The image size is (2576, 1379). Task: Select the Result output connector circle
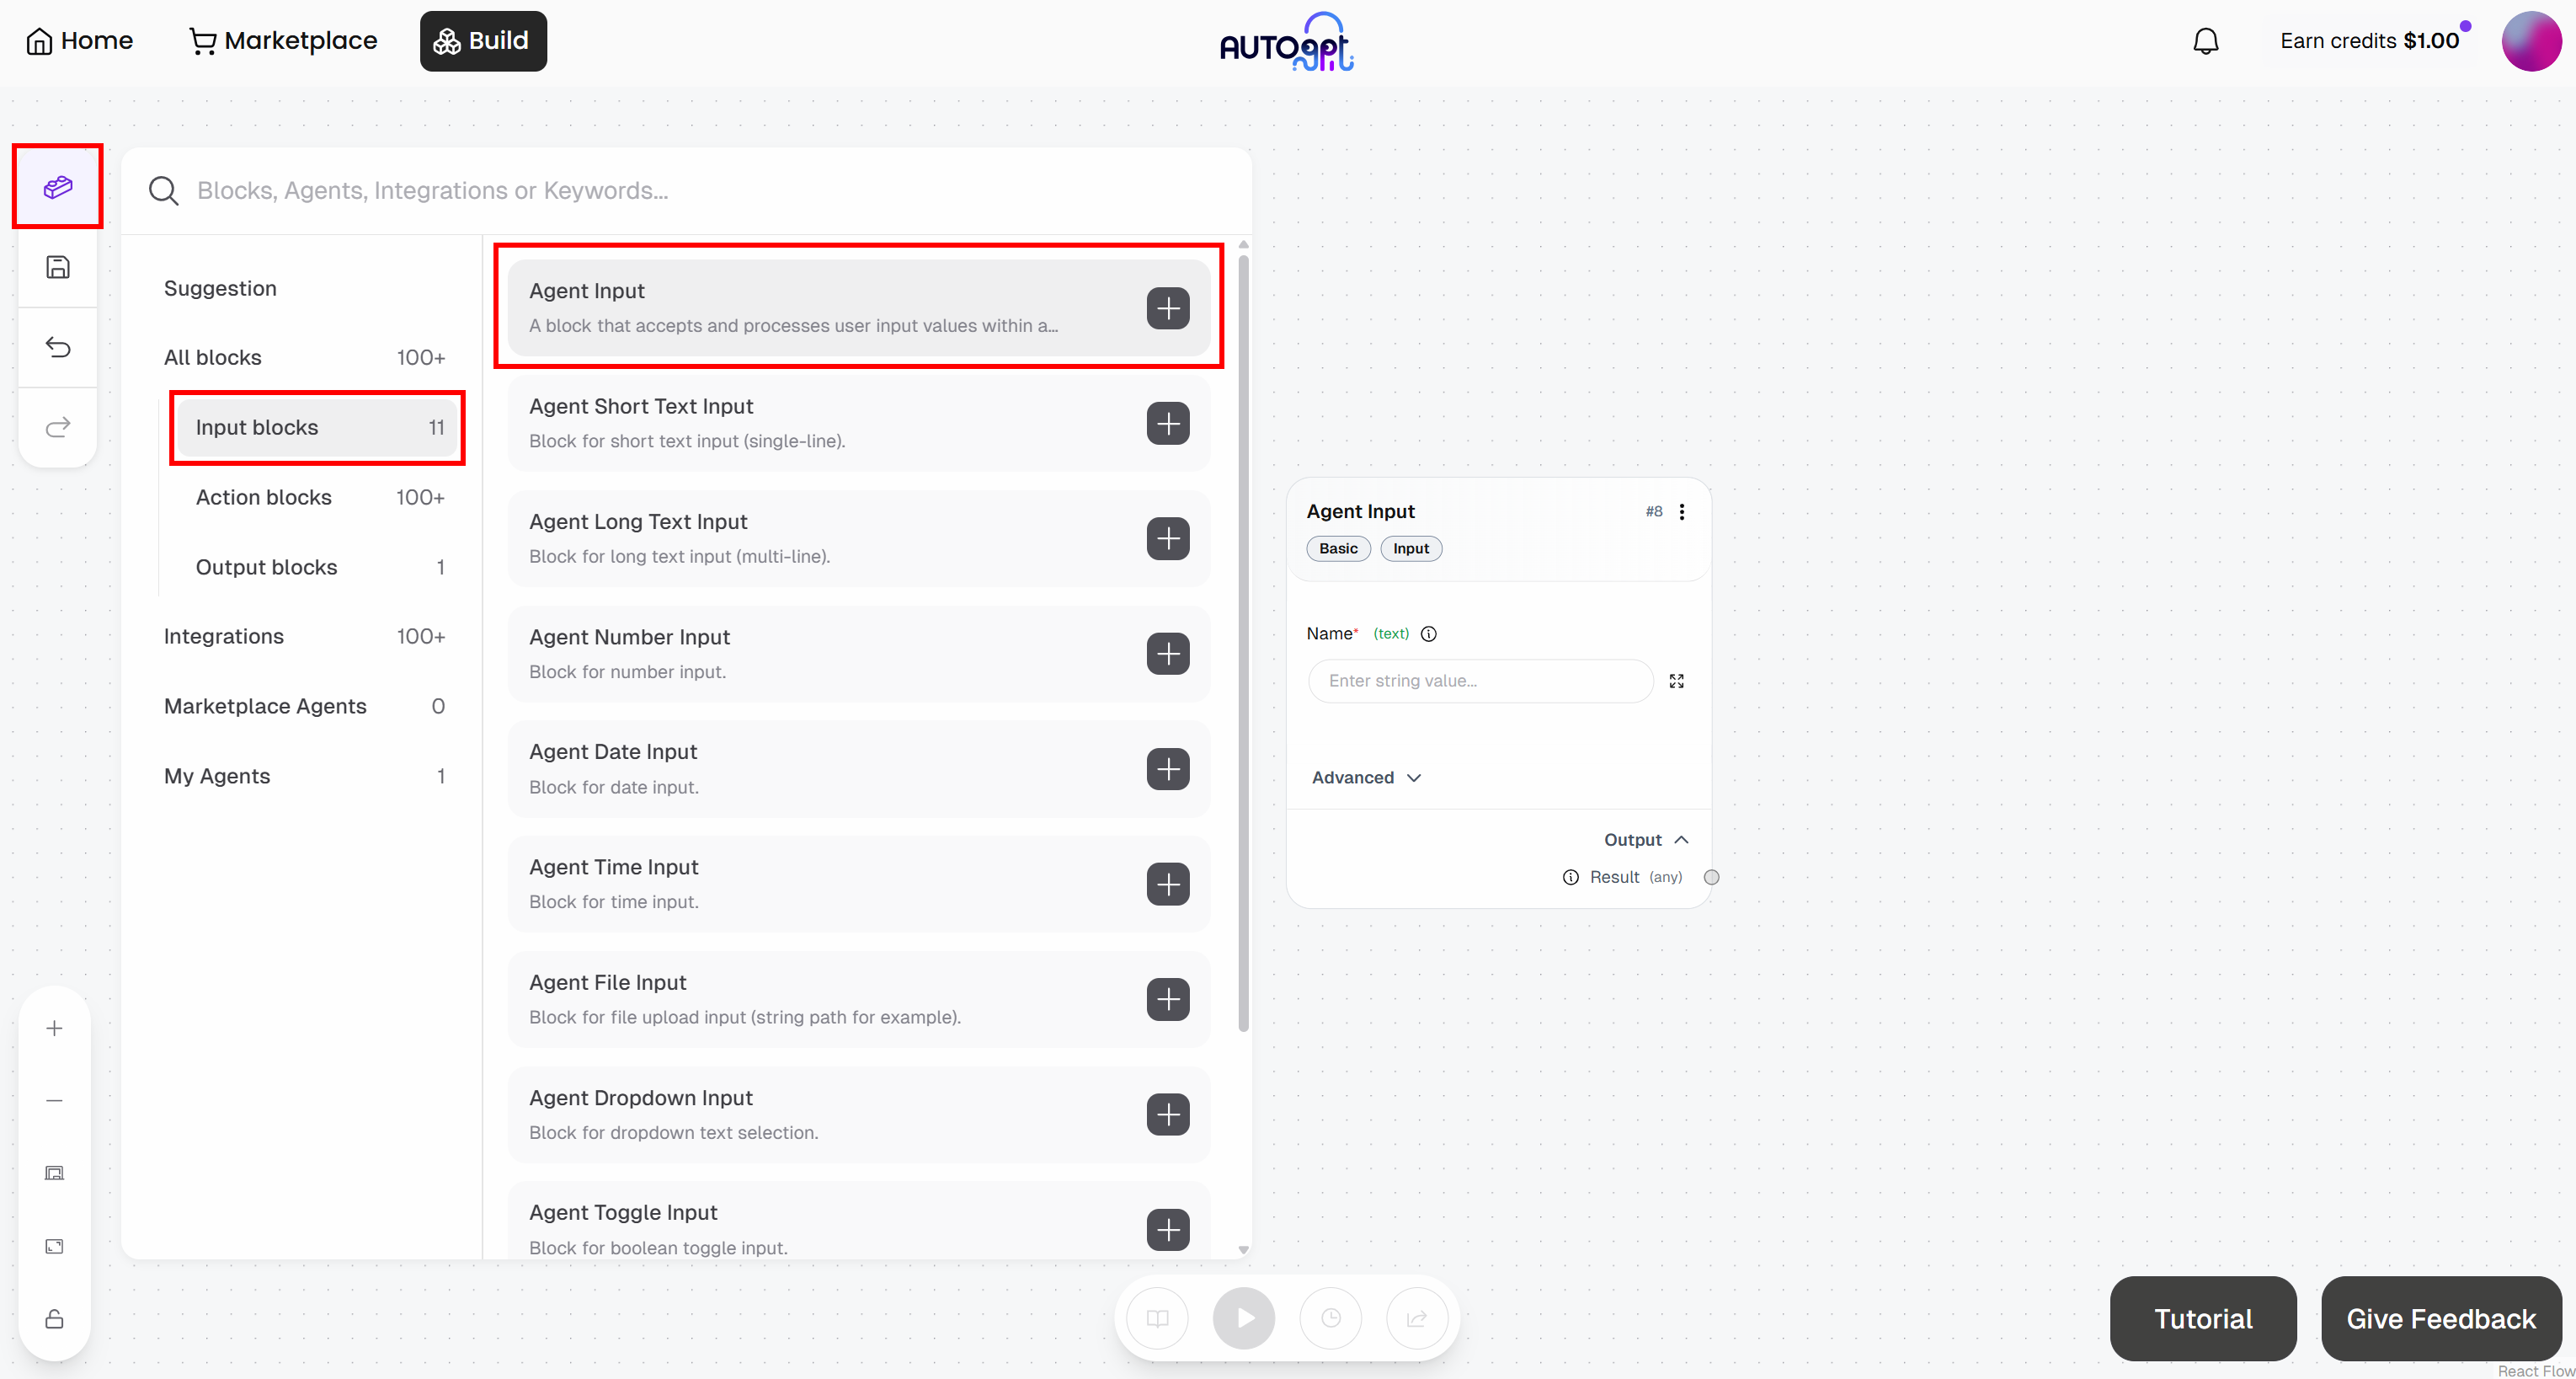click(x=1711, y=877)
